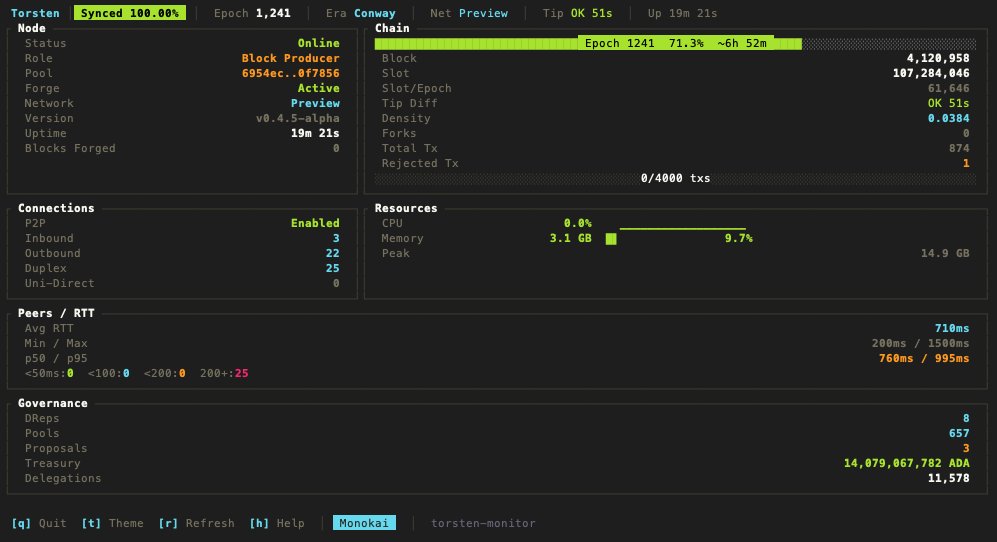This screenshot has width=997, height=542.
Task: Click p50 / p95 760ms / 995ms value
Action: [924, 358]
